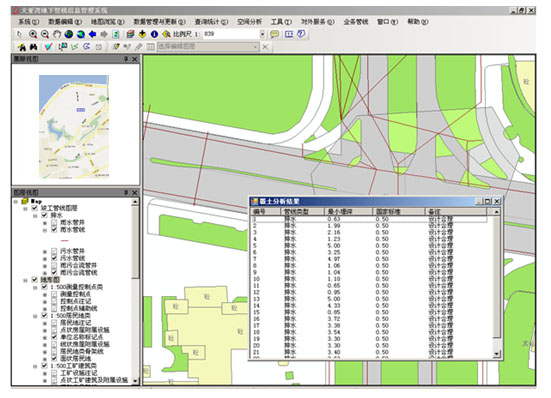The image size is (551, 398).
Task: Activate the zoom in magnifier tool
Action: [x=33, y=34]
